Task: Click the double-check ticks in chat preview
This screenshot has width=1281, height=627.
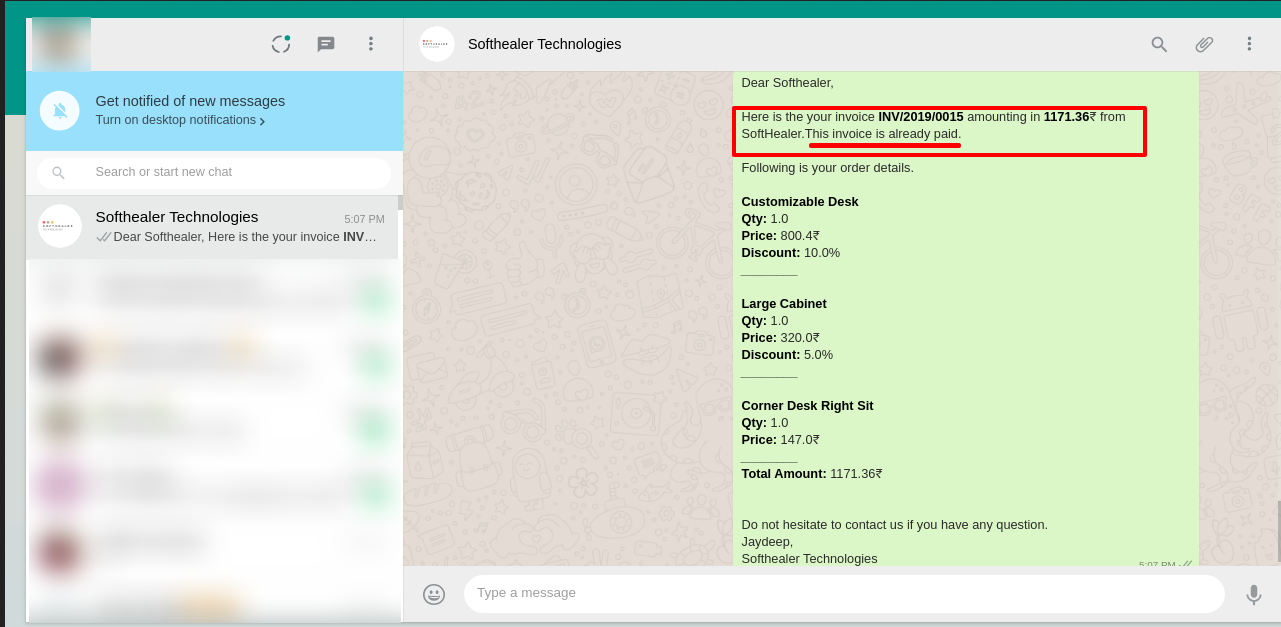Action: pos(103,237)
